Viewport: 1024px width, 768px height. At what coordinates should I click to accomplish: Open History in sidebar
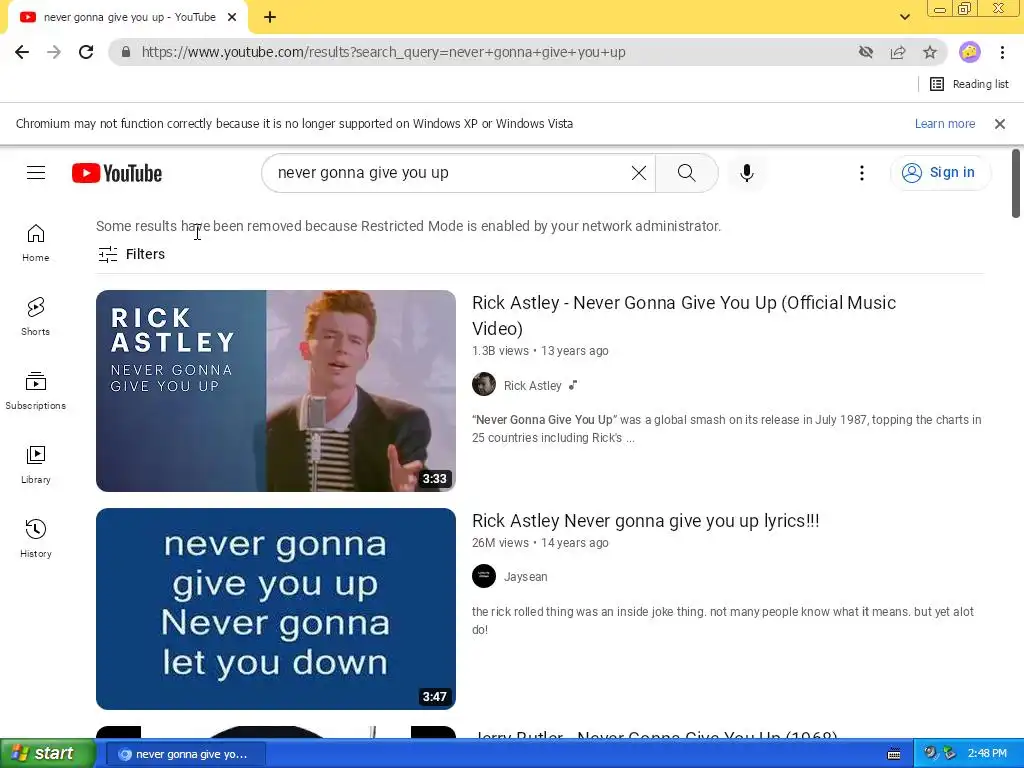click(x=36, y=539)
